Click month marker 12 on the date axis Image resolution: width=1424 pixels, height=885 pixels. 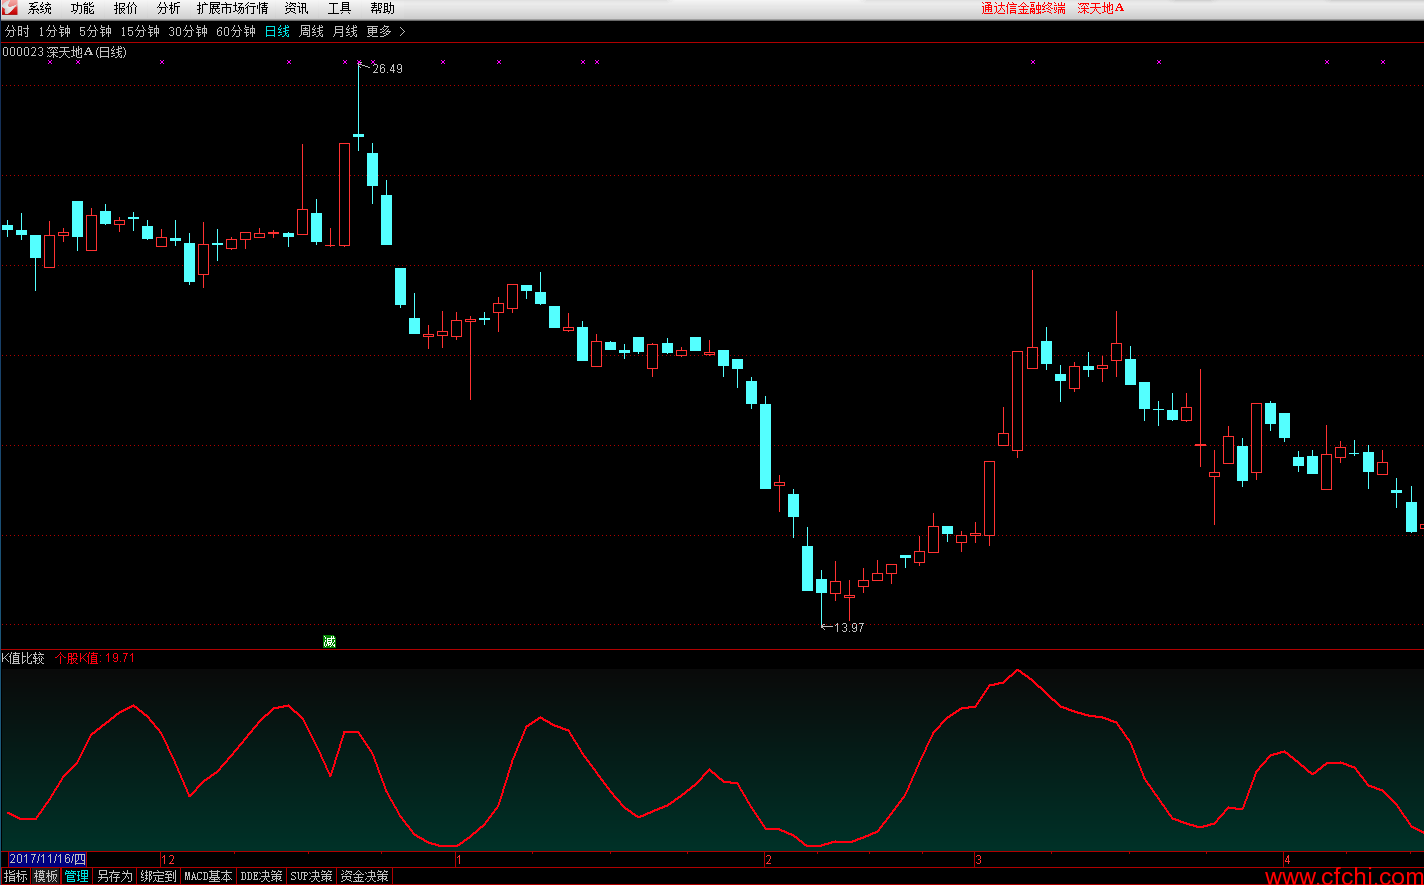point(168,859)
